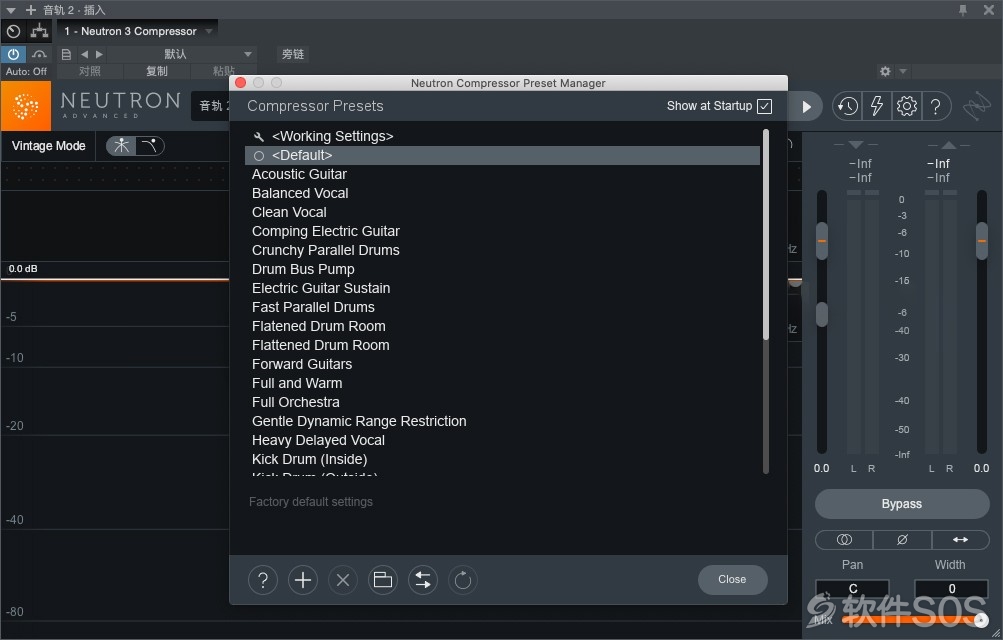This screenshot has height=640, width=1003.
Task: Open the preset manager help icon
Action: coord(262,580)
